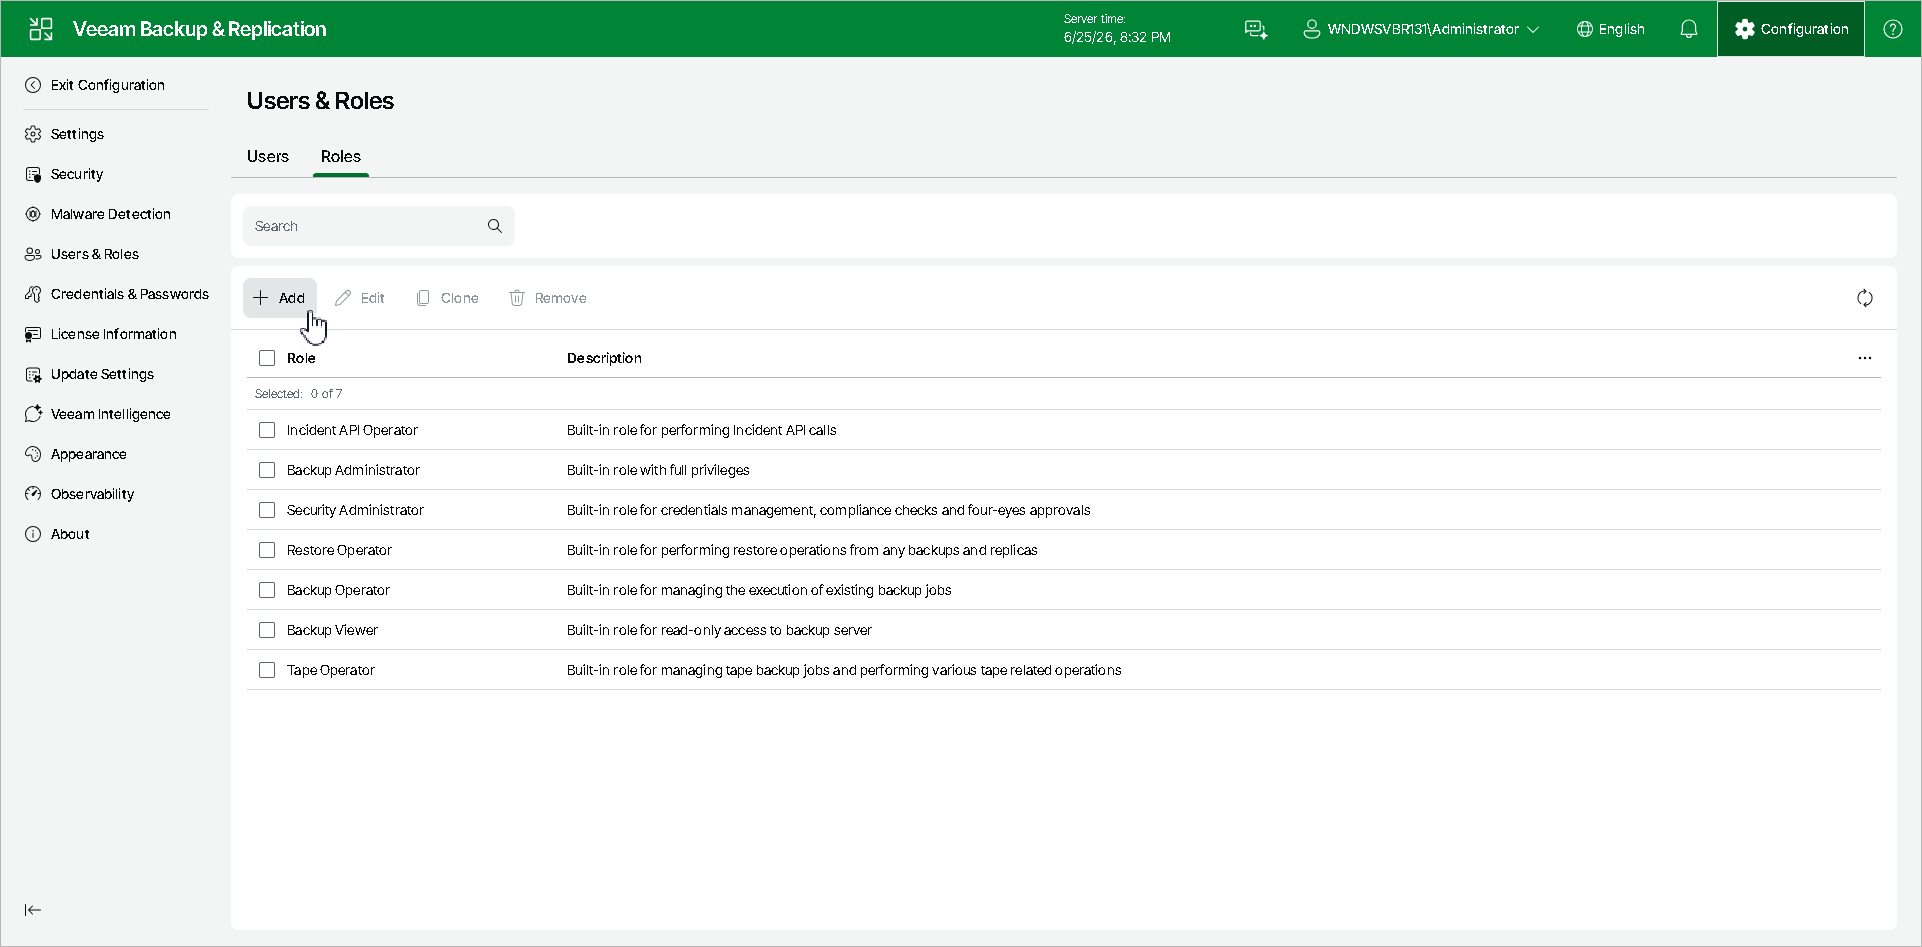Select the Backup Viewer role name
1922x947 pixels.
click(332, 630)
